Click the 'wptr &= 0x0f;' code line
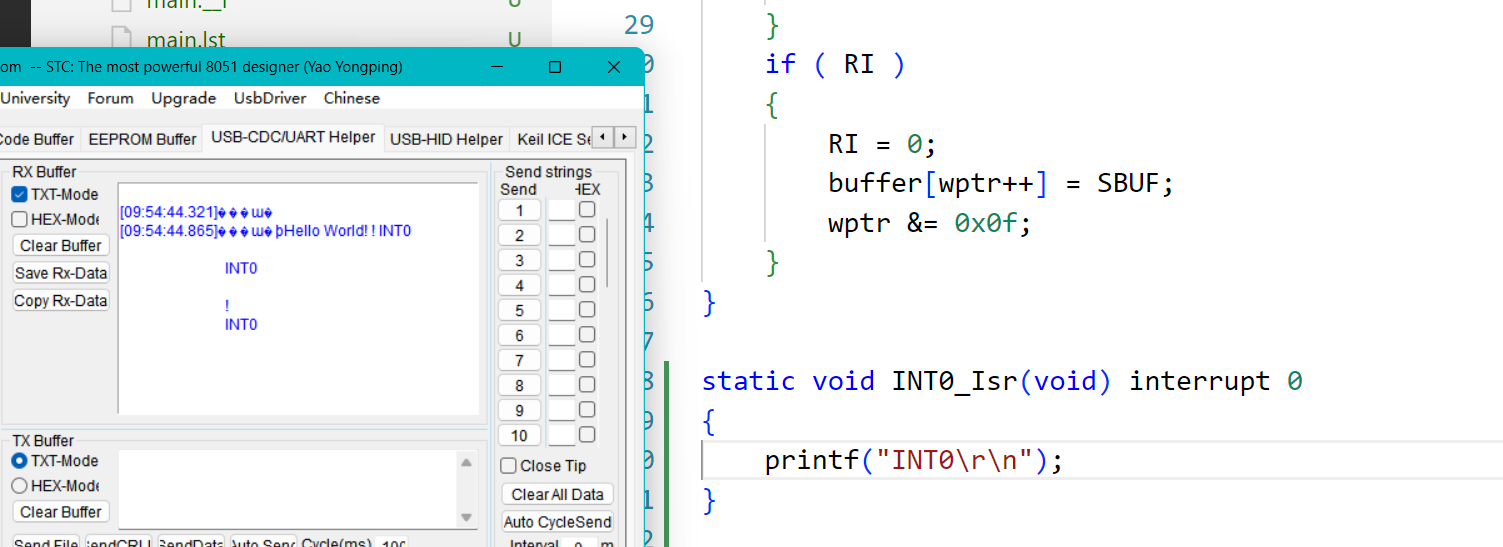This screenshot has width=1503, height=547. click(x=929, y=223)
